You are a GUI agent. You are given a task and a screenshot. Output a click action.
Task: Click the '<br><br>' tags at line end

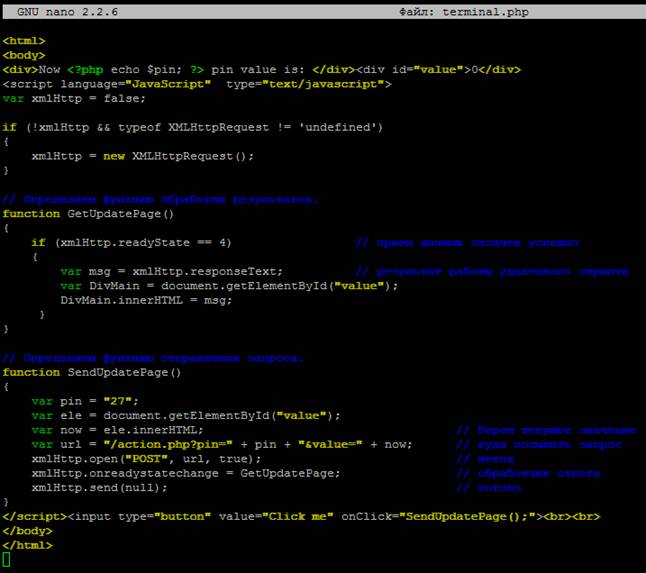tap(572, 517)
